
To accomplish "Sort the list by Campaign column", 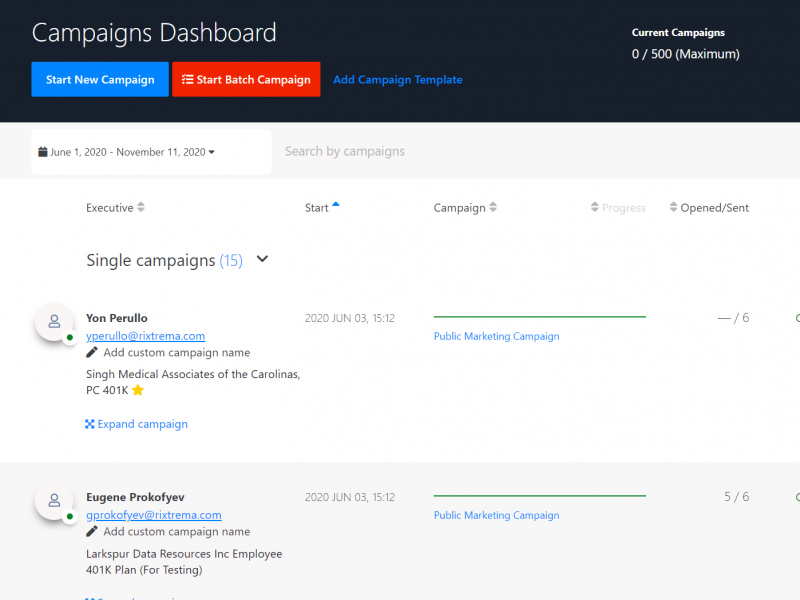I will tap(465, 208).
